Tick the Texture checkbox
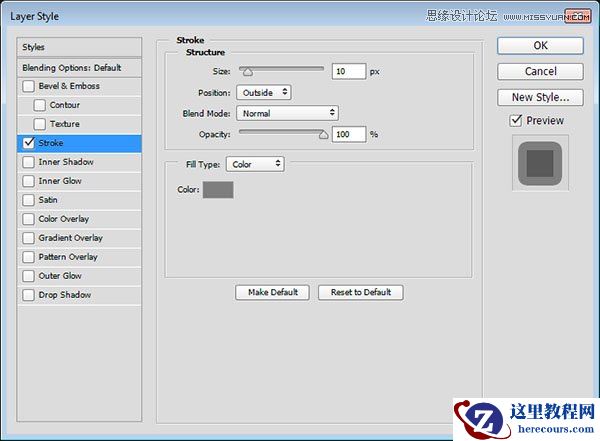600x441 pixels. pyautogui.click(x=39, y=124)
